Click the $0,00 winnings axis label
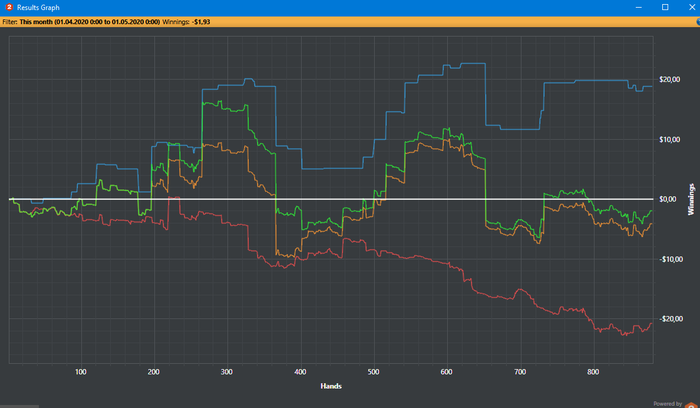Screen dimensions: 700x408 pos(668,199)
